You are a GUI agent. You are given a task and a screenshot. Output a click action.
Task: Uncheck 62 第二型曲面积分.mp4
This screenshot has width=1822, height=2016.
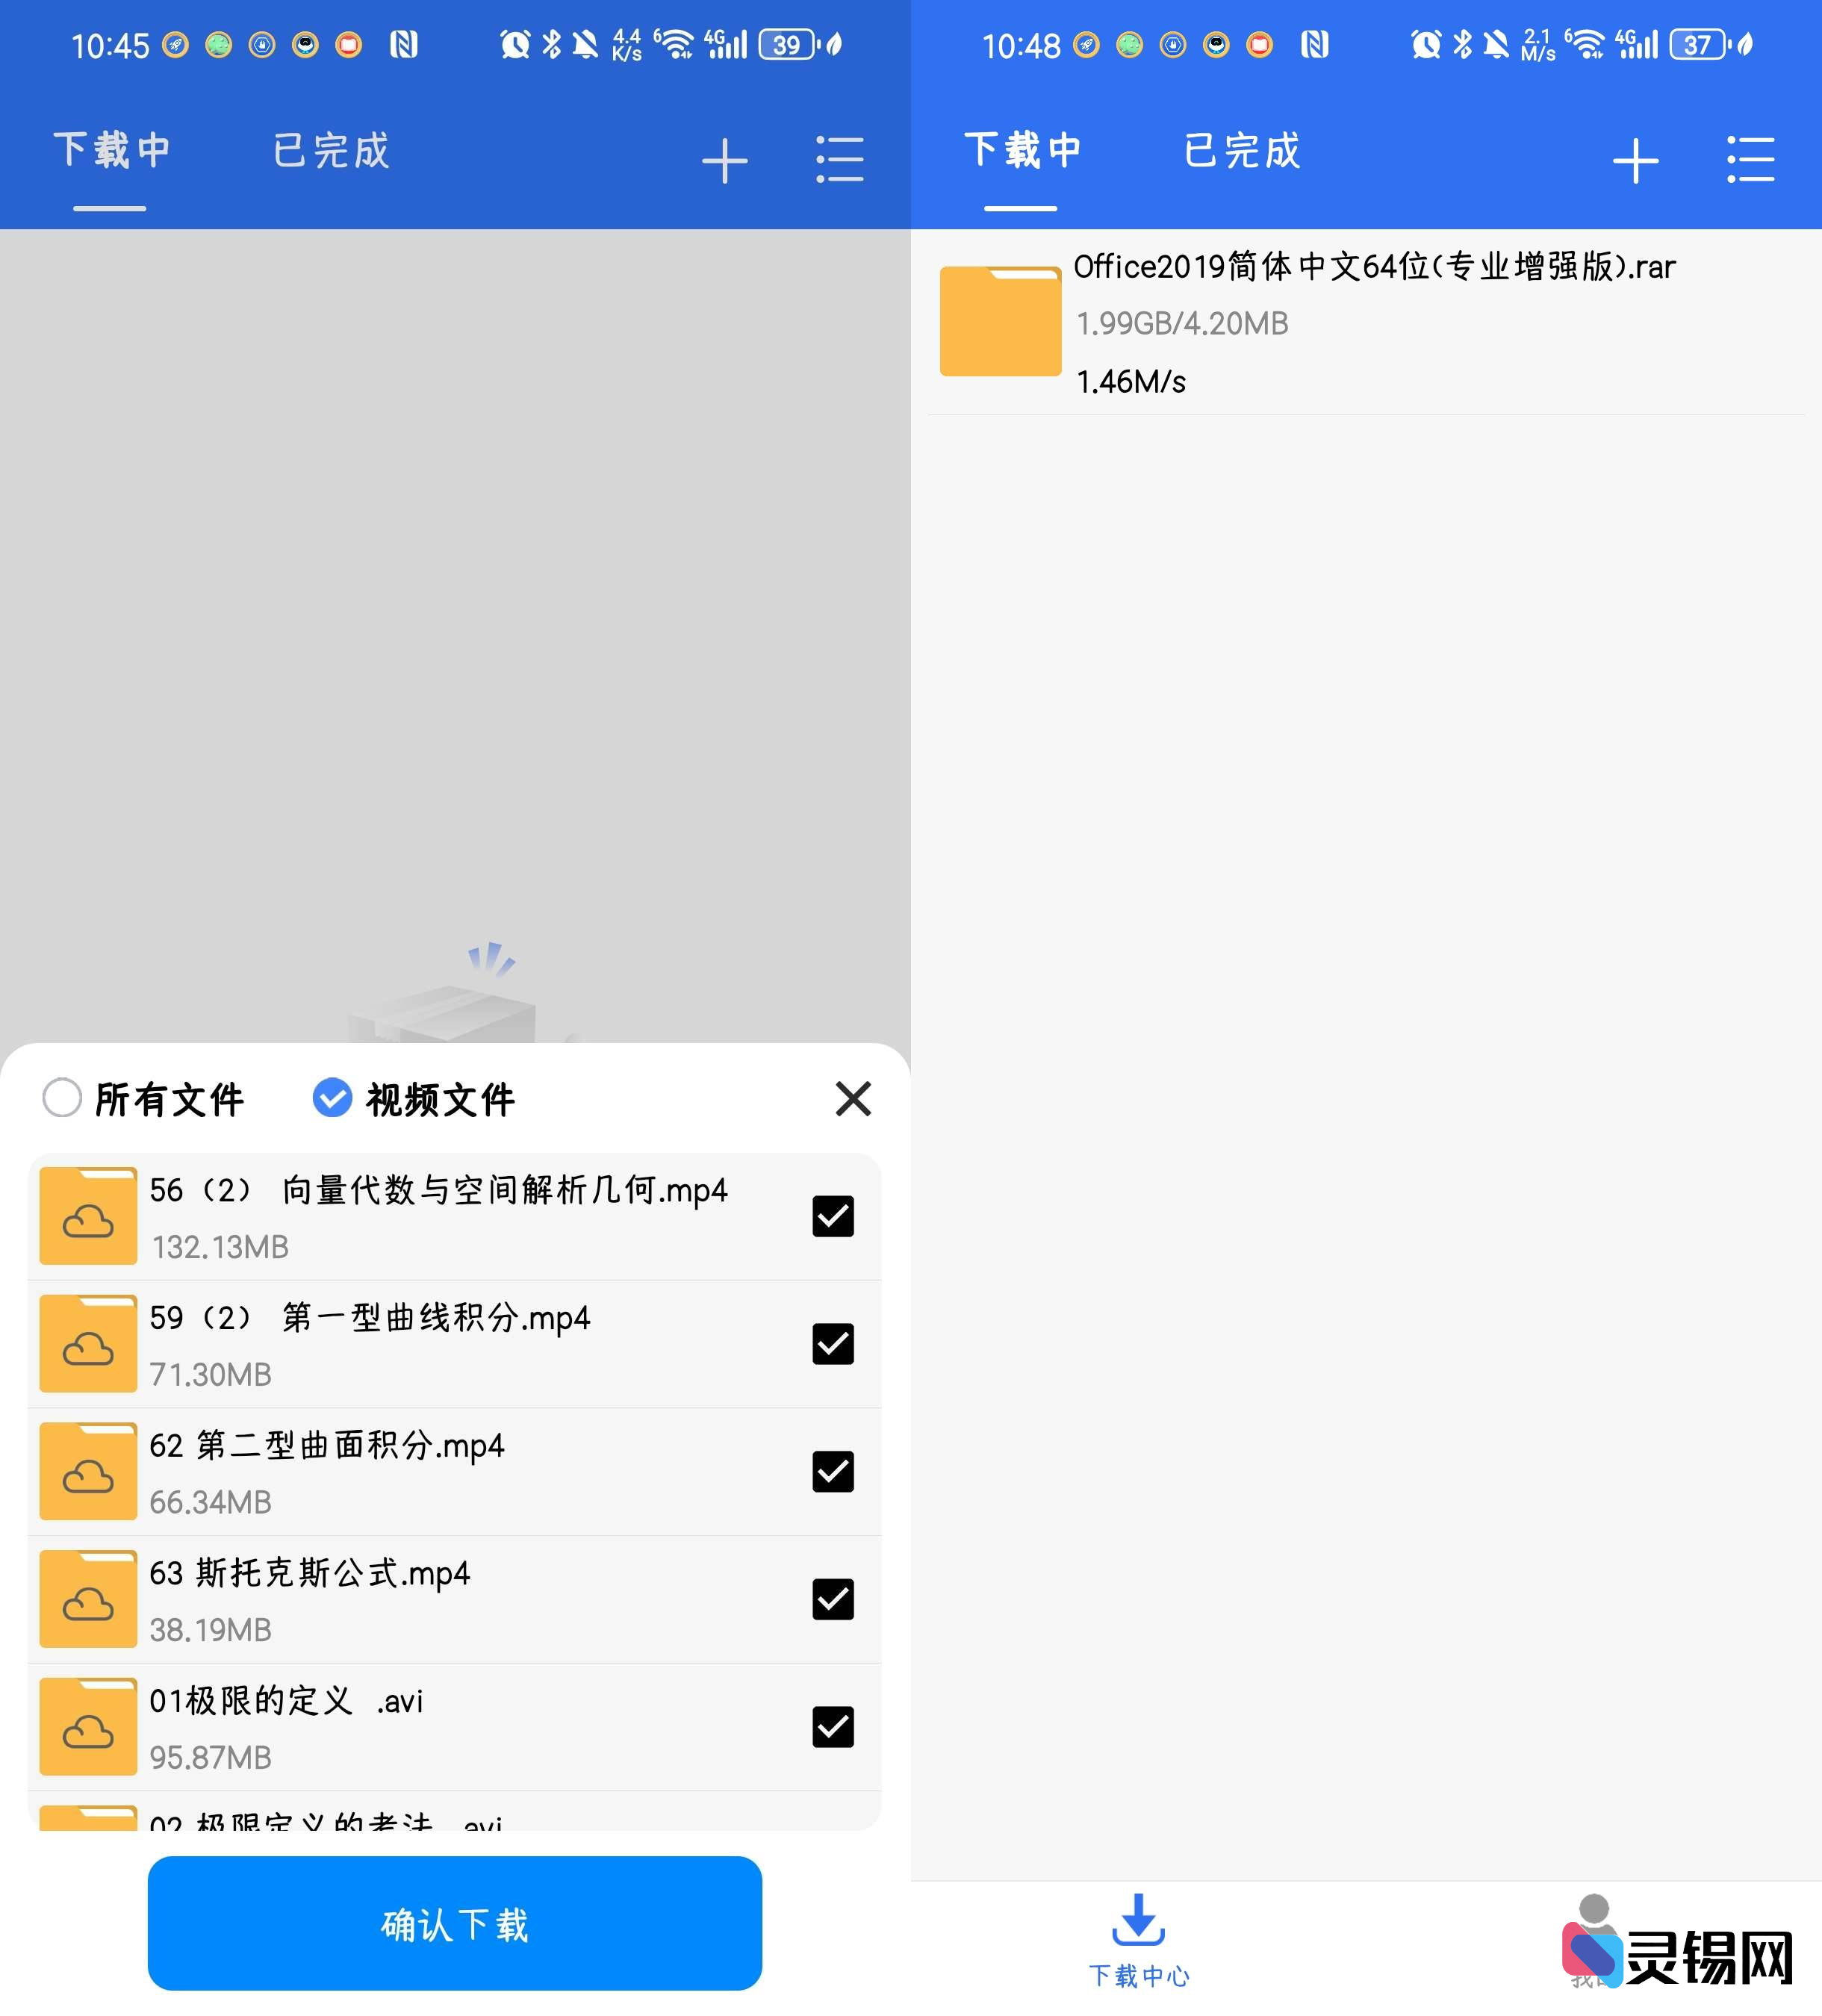point(832,1472)
